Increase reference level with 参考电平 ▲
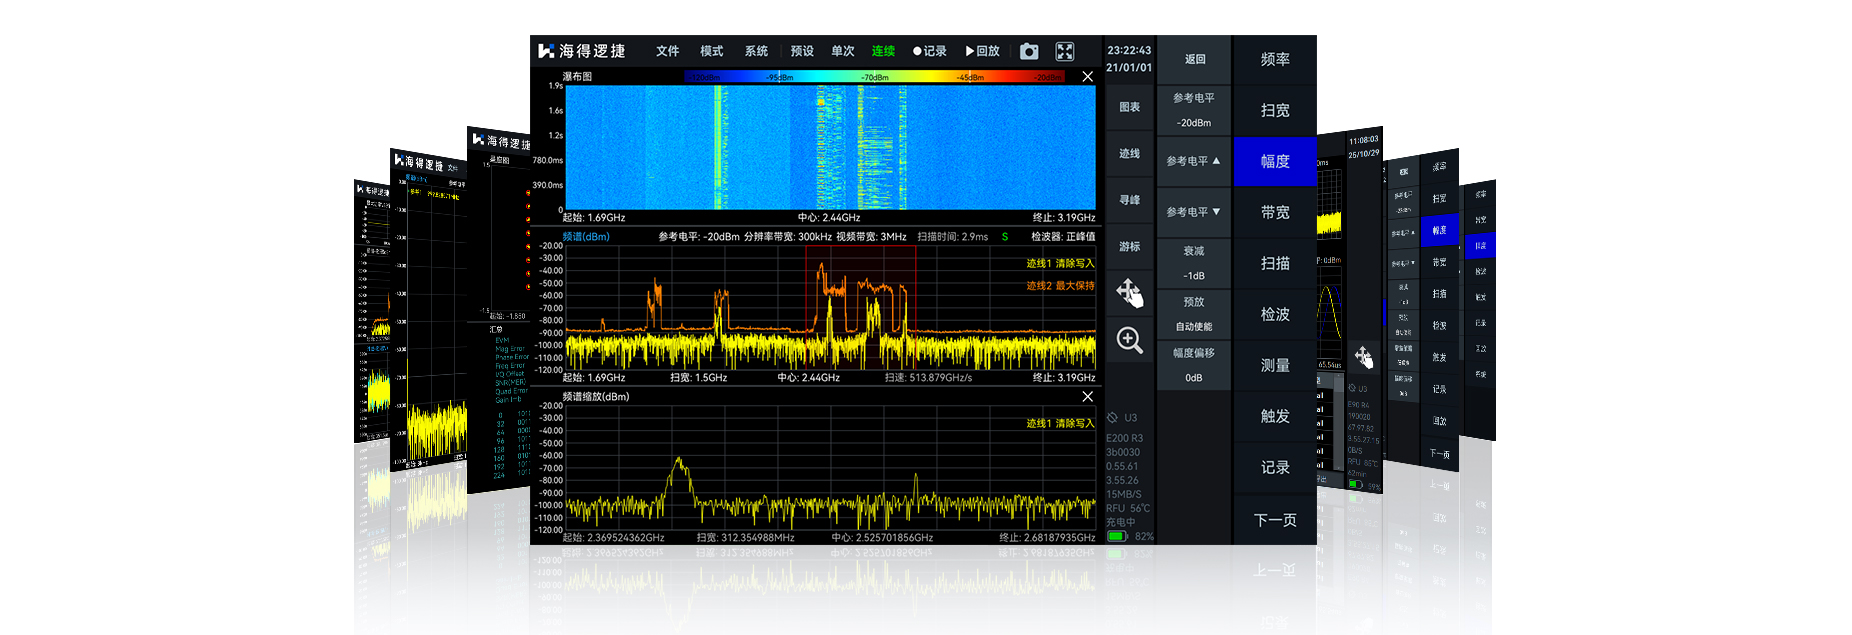This screenshot has width=1852, height=635. tap(1194, 161)
